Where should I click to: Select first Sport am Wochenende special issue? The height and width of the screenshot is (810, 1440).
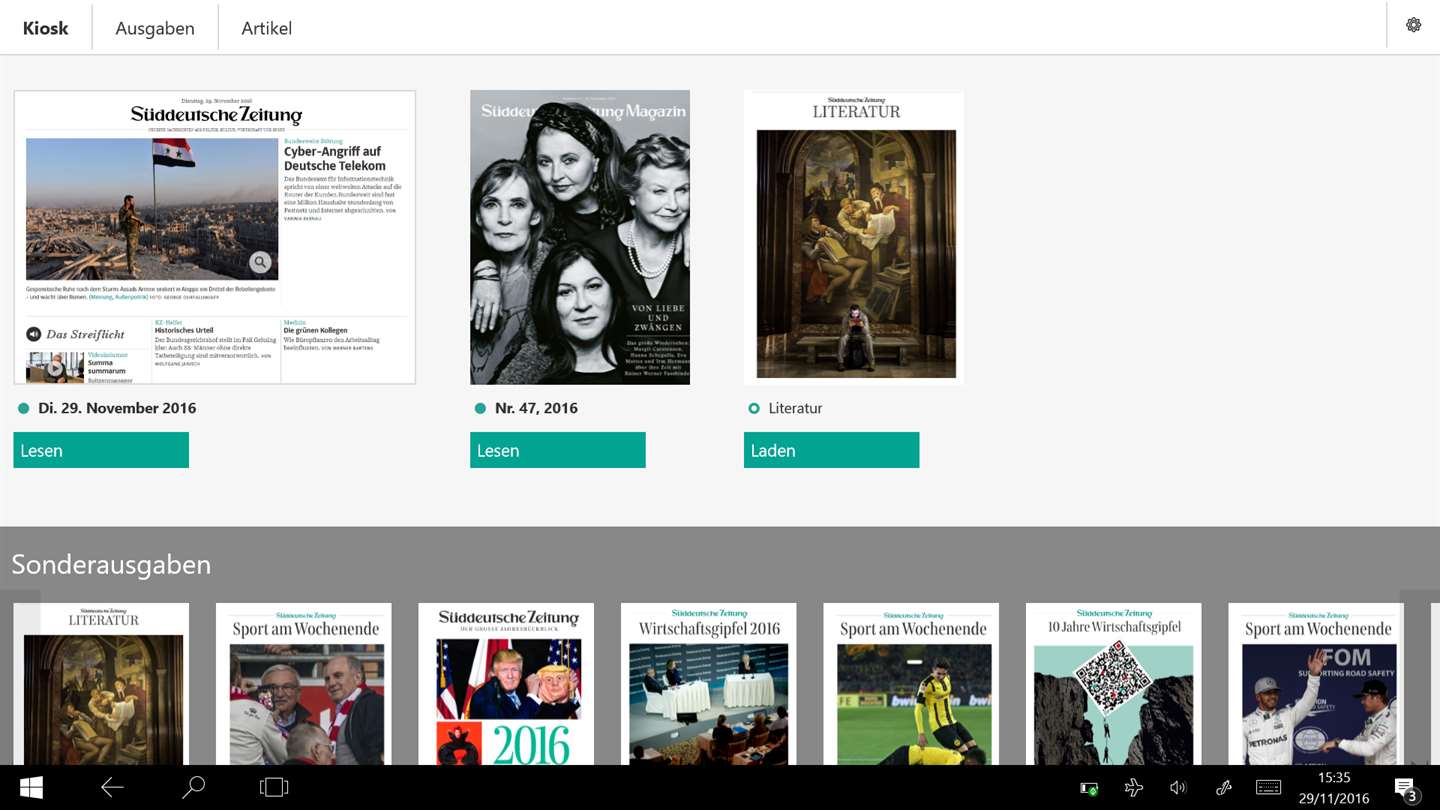click(304, 684)
